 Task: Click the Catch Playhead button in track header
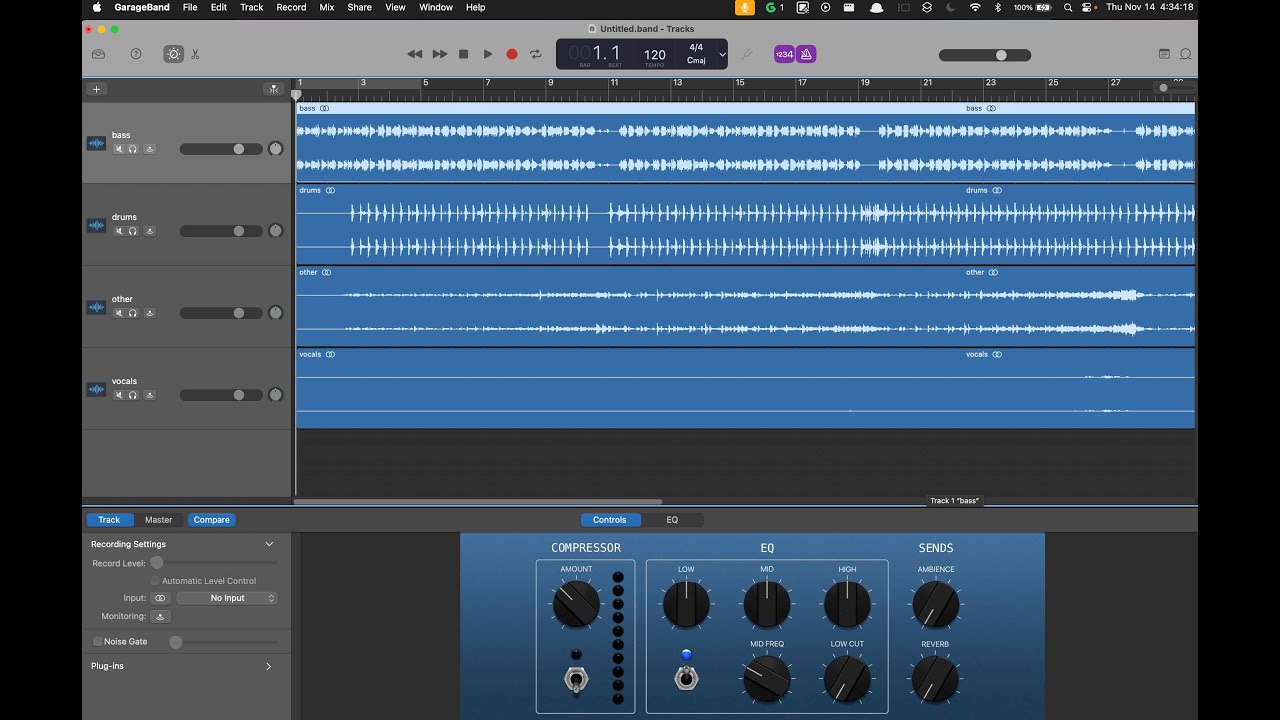click(274, 89)
